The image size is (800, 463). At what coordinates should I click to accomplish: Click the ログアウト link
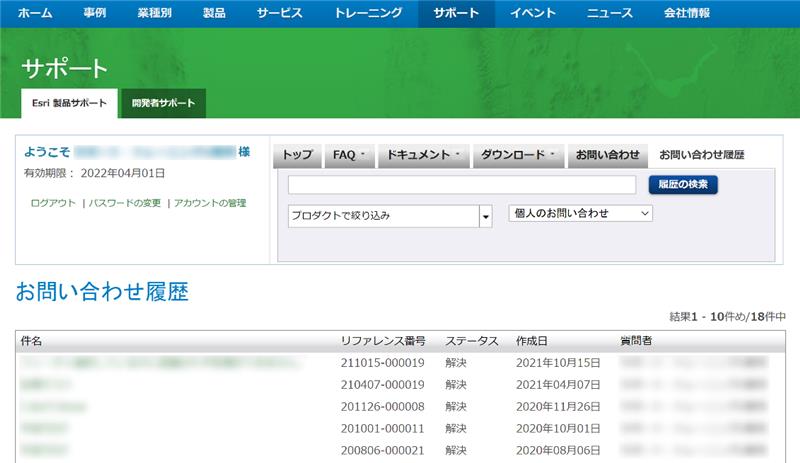[53, 203]
